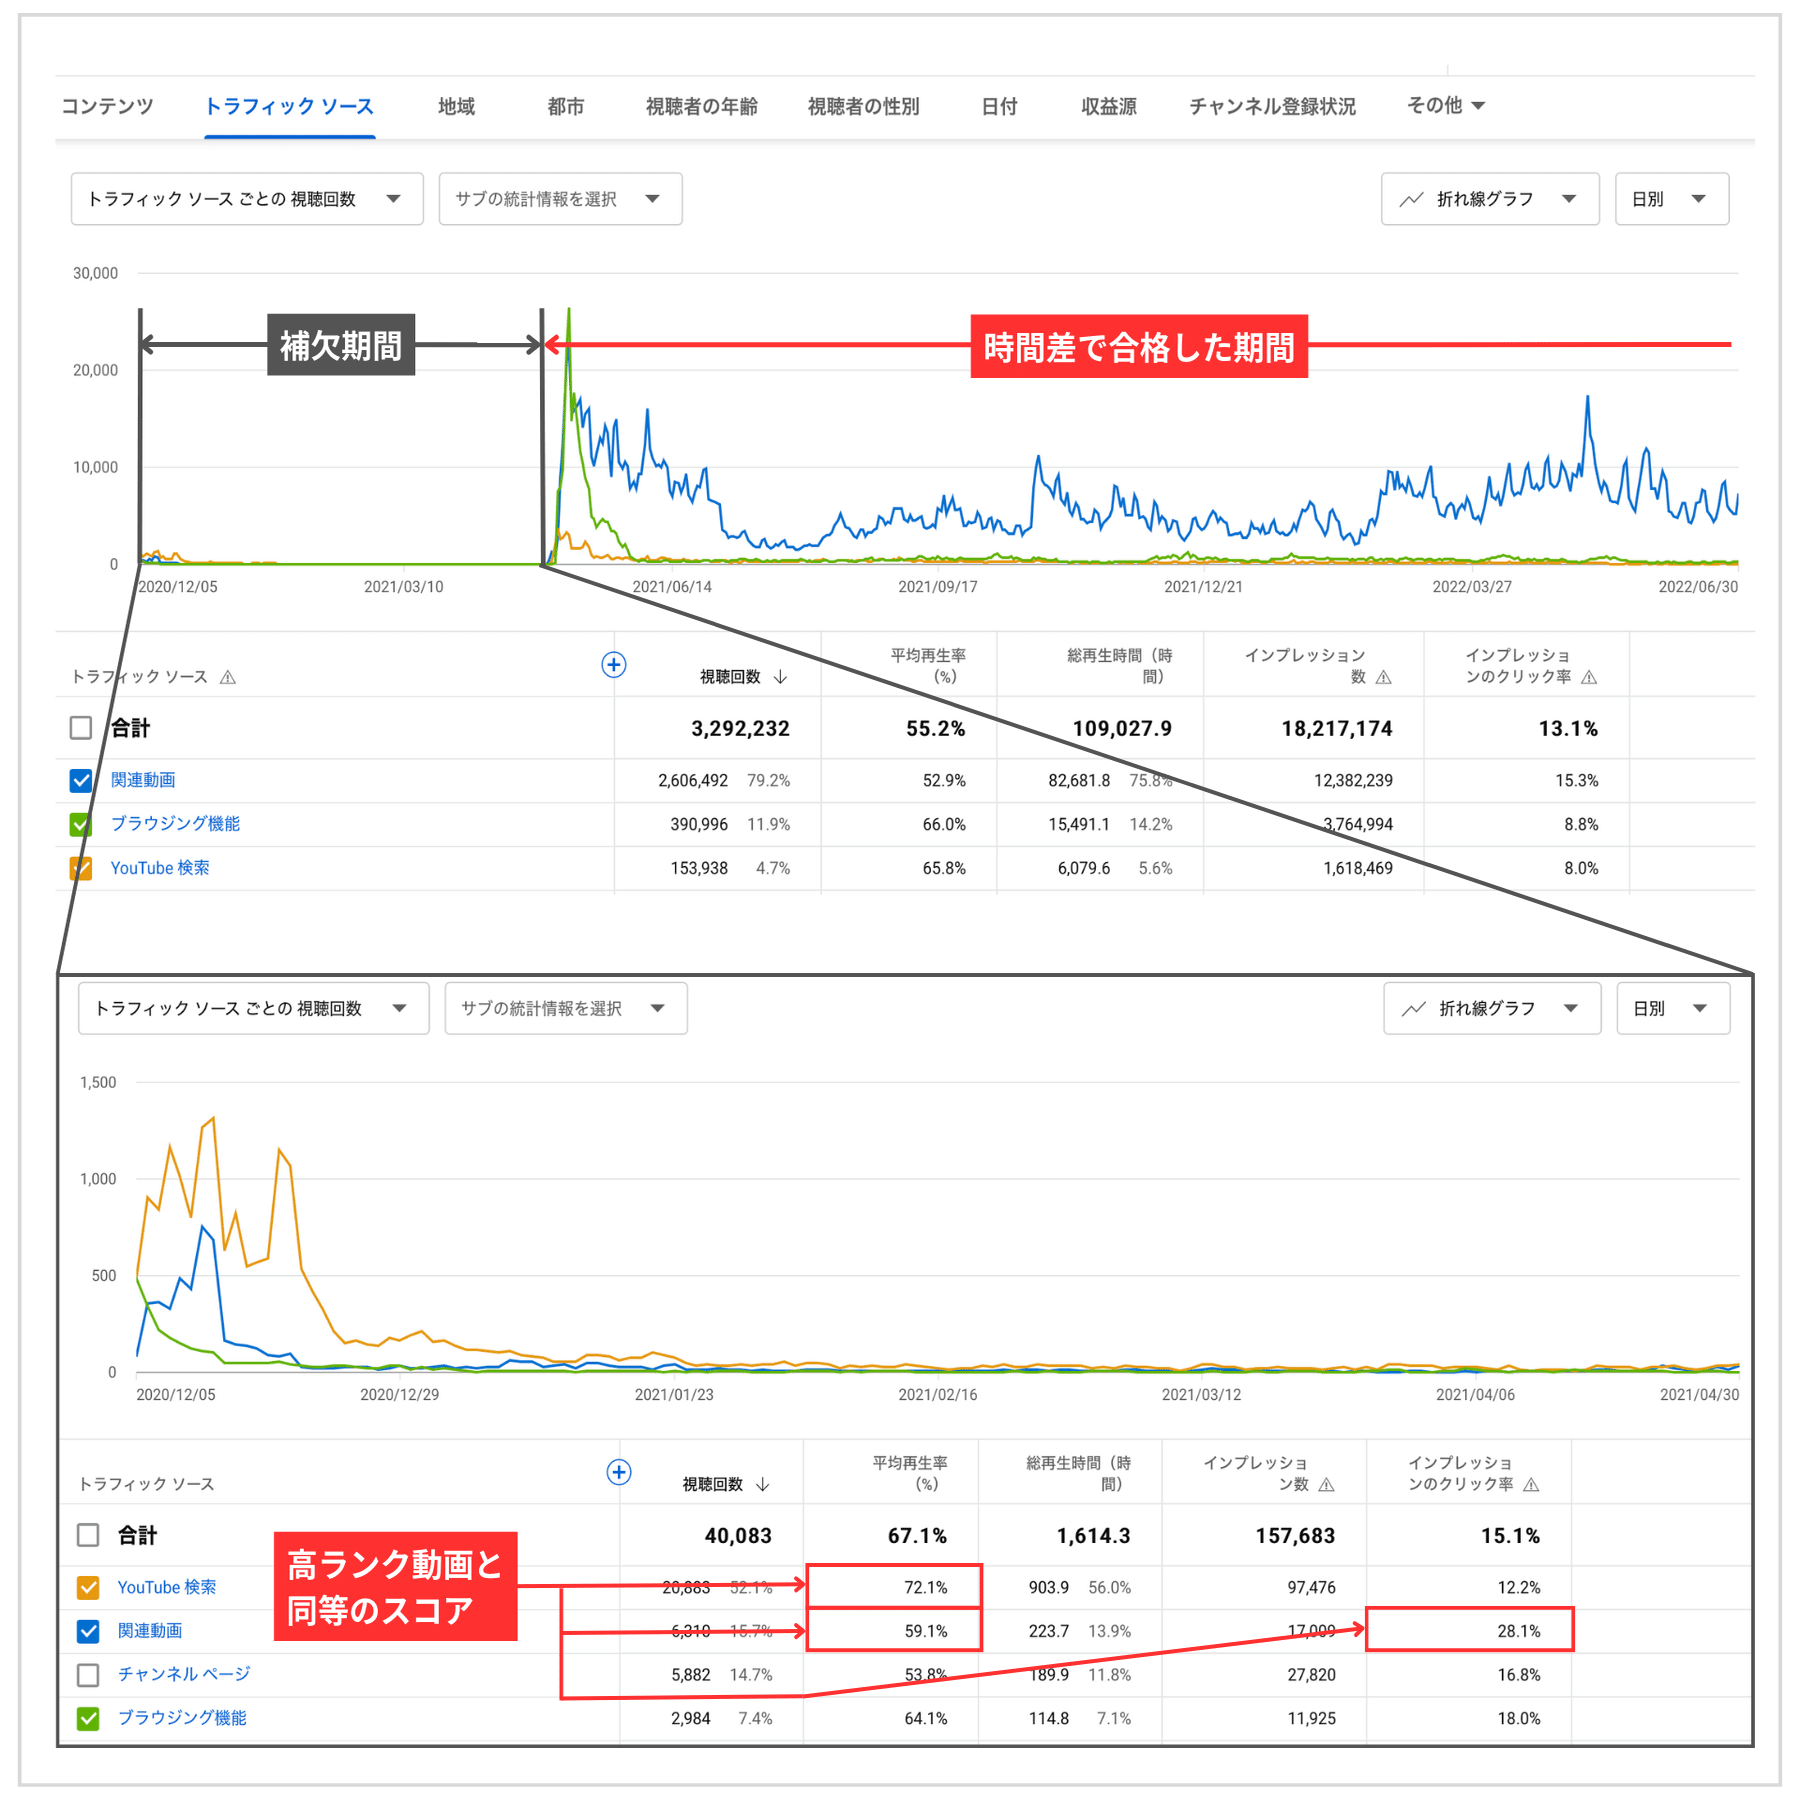This screenshot has width=1800, height=1800.
Task: Switch to the コンテンツ tab
Action: 107,106
